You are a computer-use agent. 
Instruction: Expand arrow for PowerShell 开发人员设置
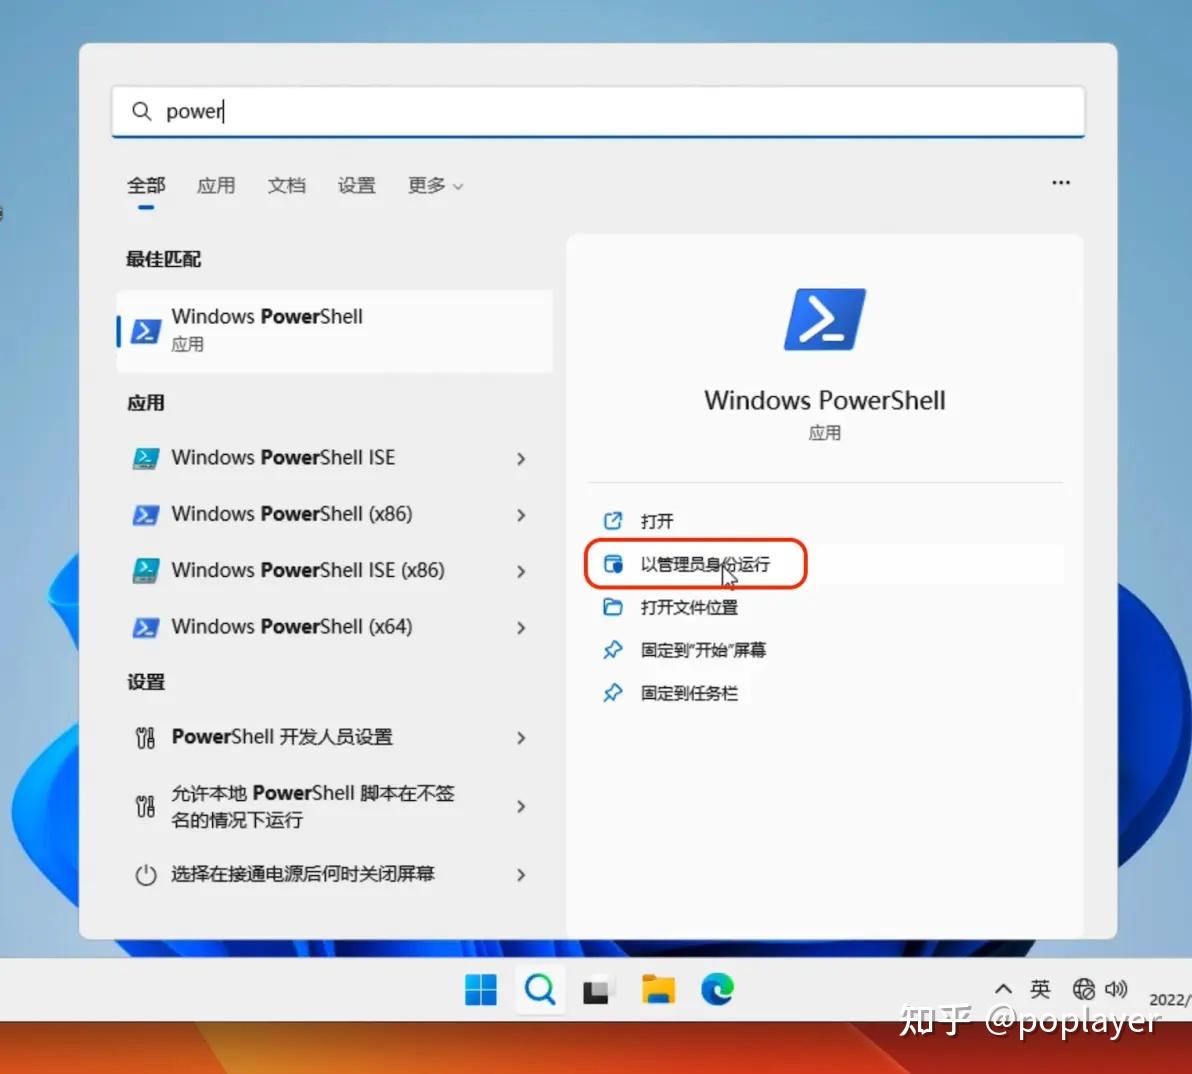coord(521,738)
